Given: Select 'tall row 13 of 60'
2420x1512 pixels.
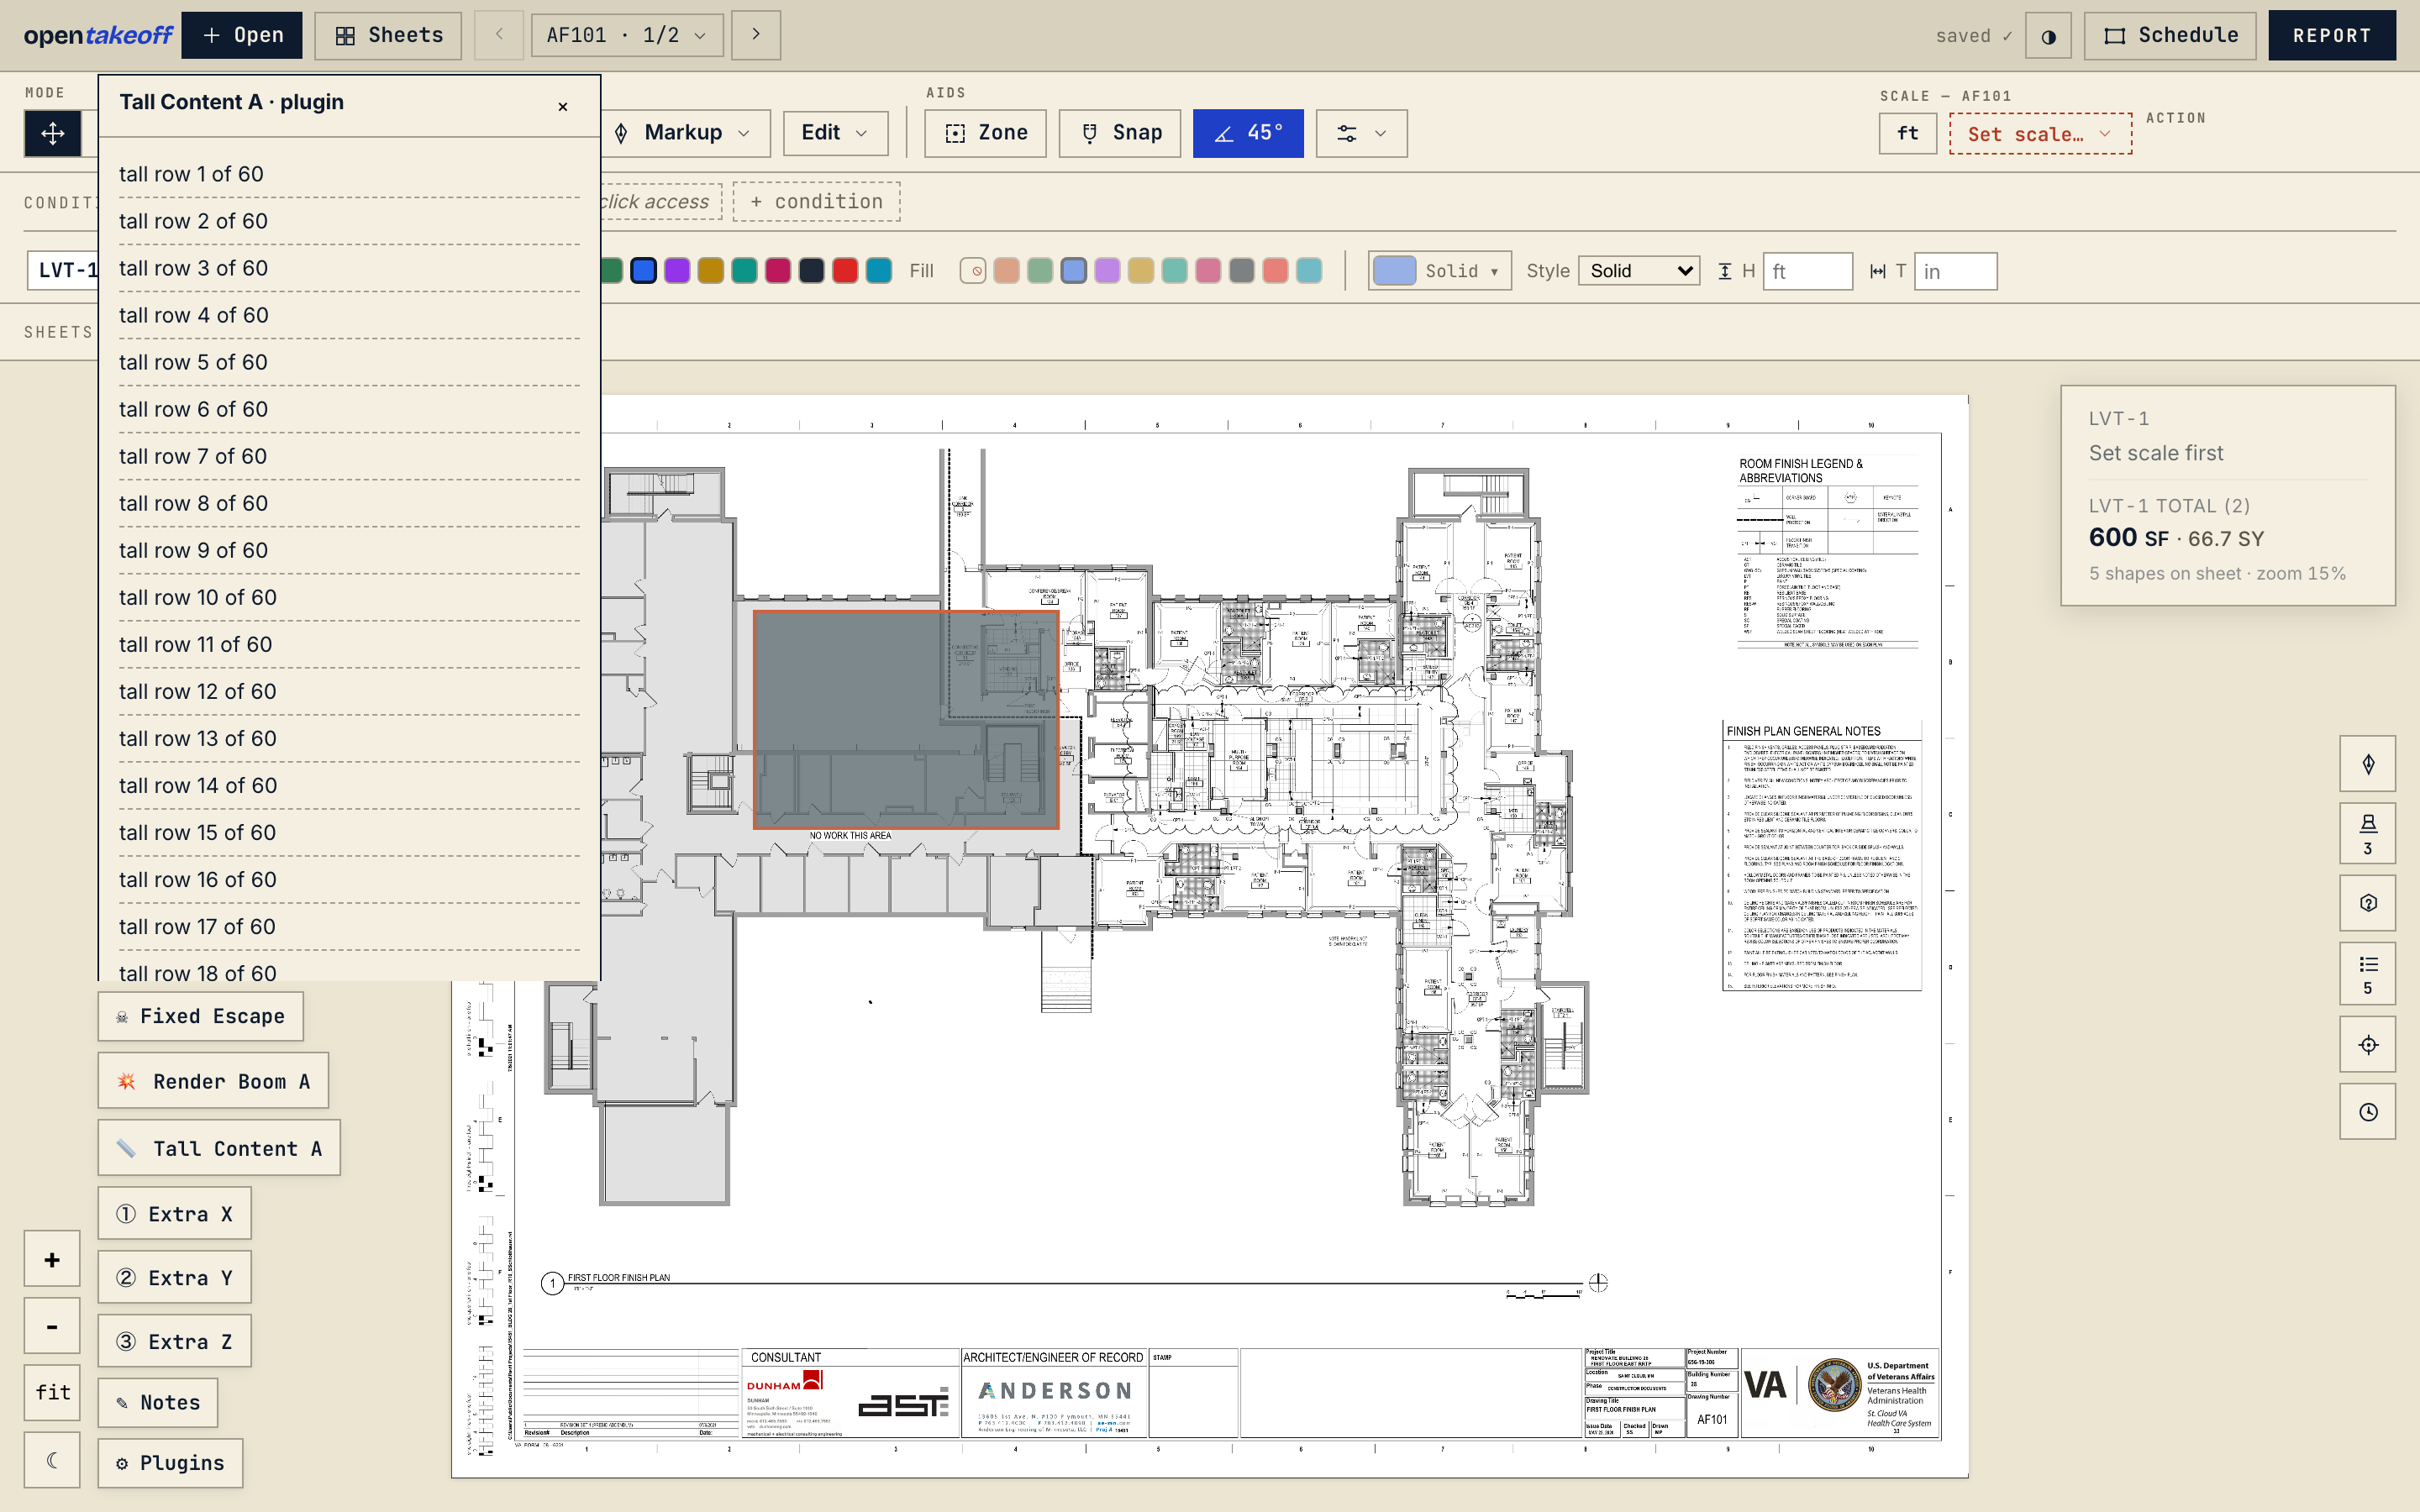Looking at the screenshot, I should (x=349, y=738).
